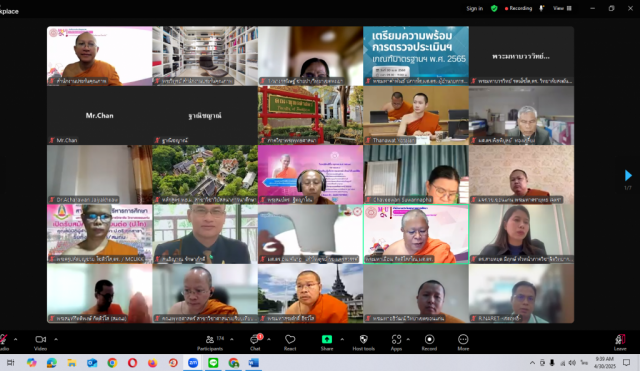Open Host tools shield icon
The width and height of the screenshot is (640, 371).
point(363,342)
